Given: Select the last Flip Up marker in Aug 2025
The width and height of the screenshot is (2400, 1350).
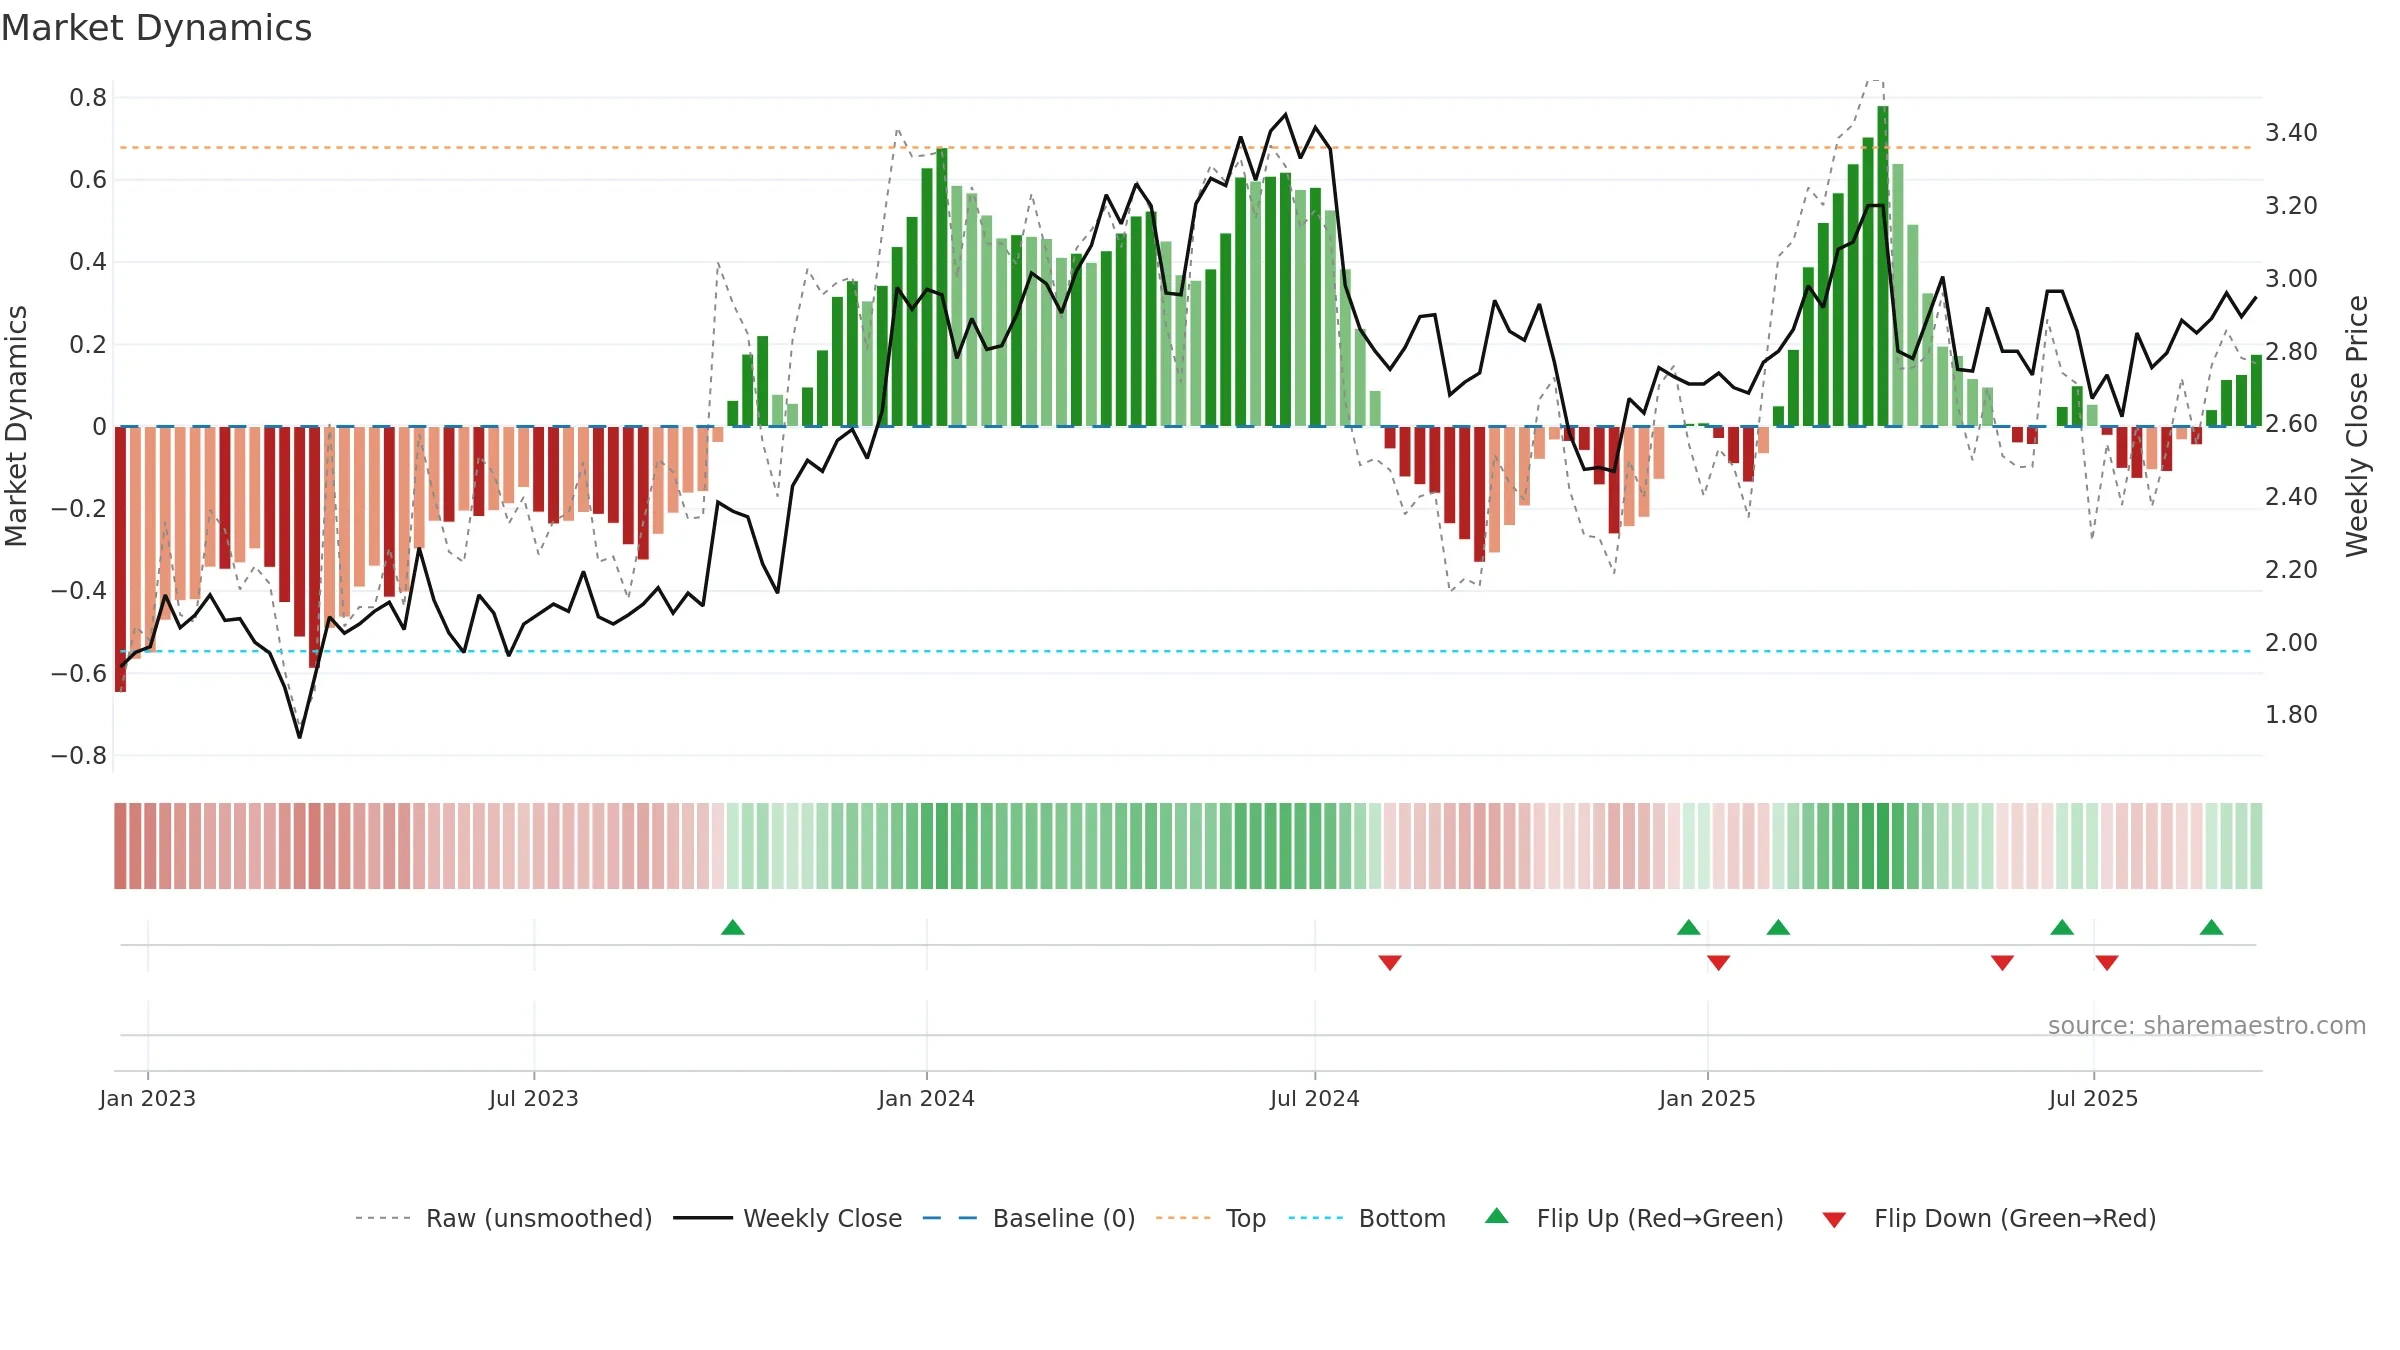Looking at the screenshot, I should (x=2212, y=927).
